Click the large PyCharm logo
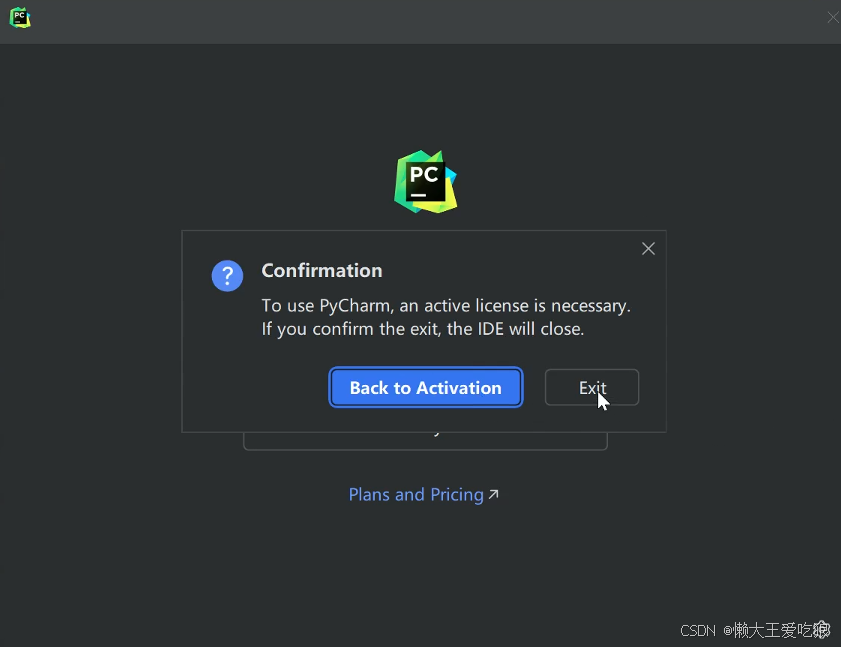Screen dimensions: 841x647 coord(425,181)
